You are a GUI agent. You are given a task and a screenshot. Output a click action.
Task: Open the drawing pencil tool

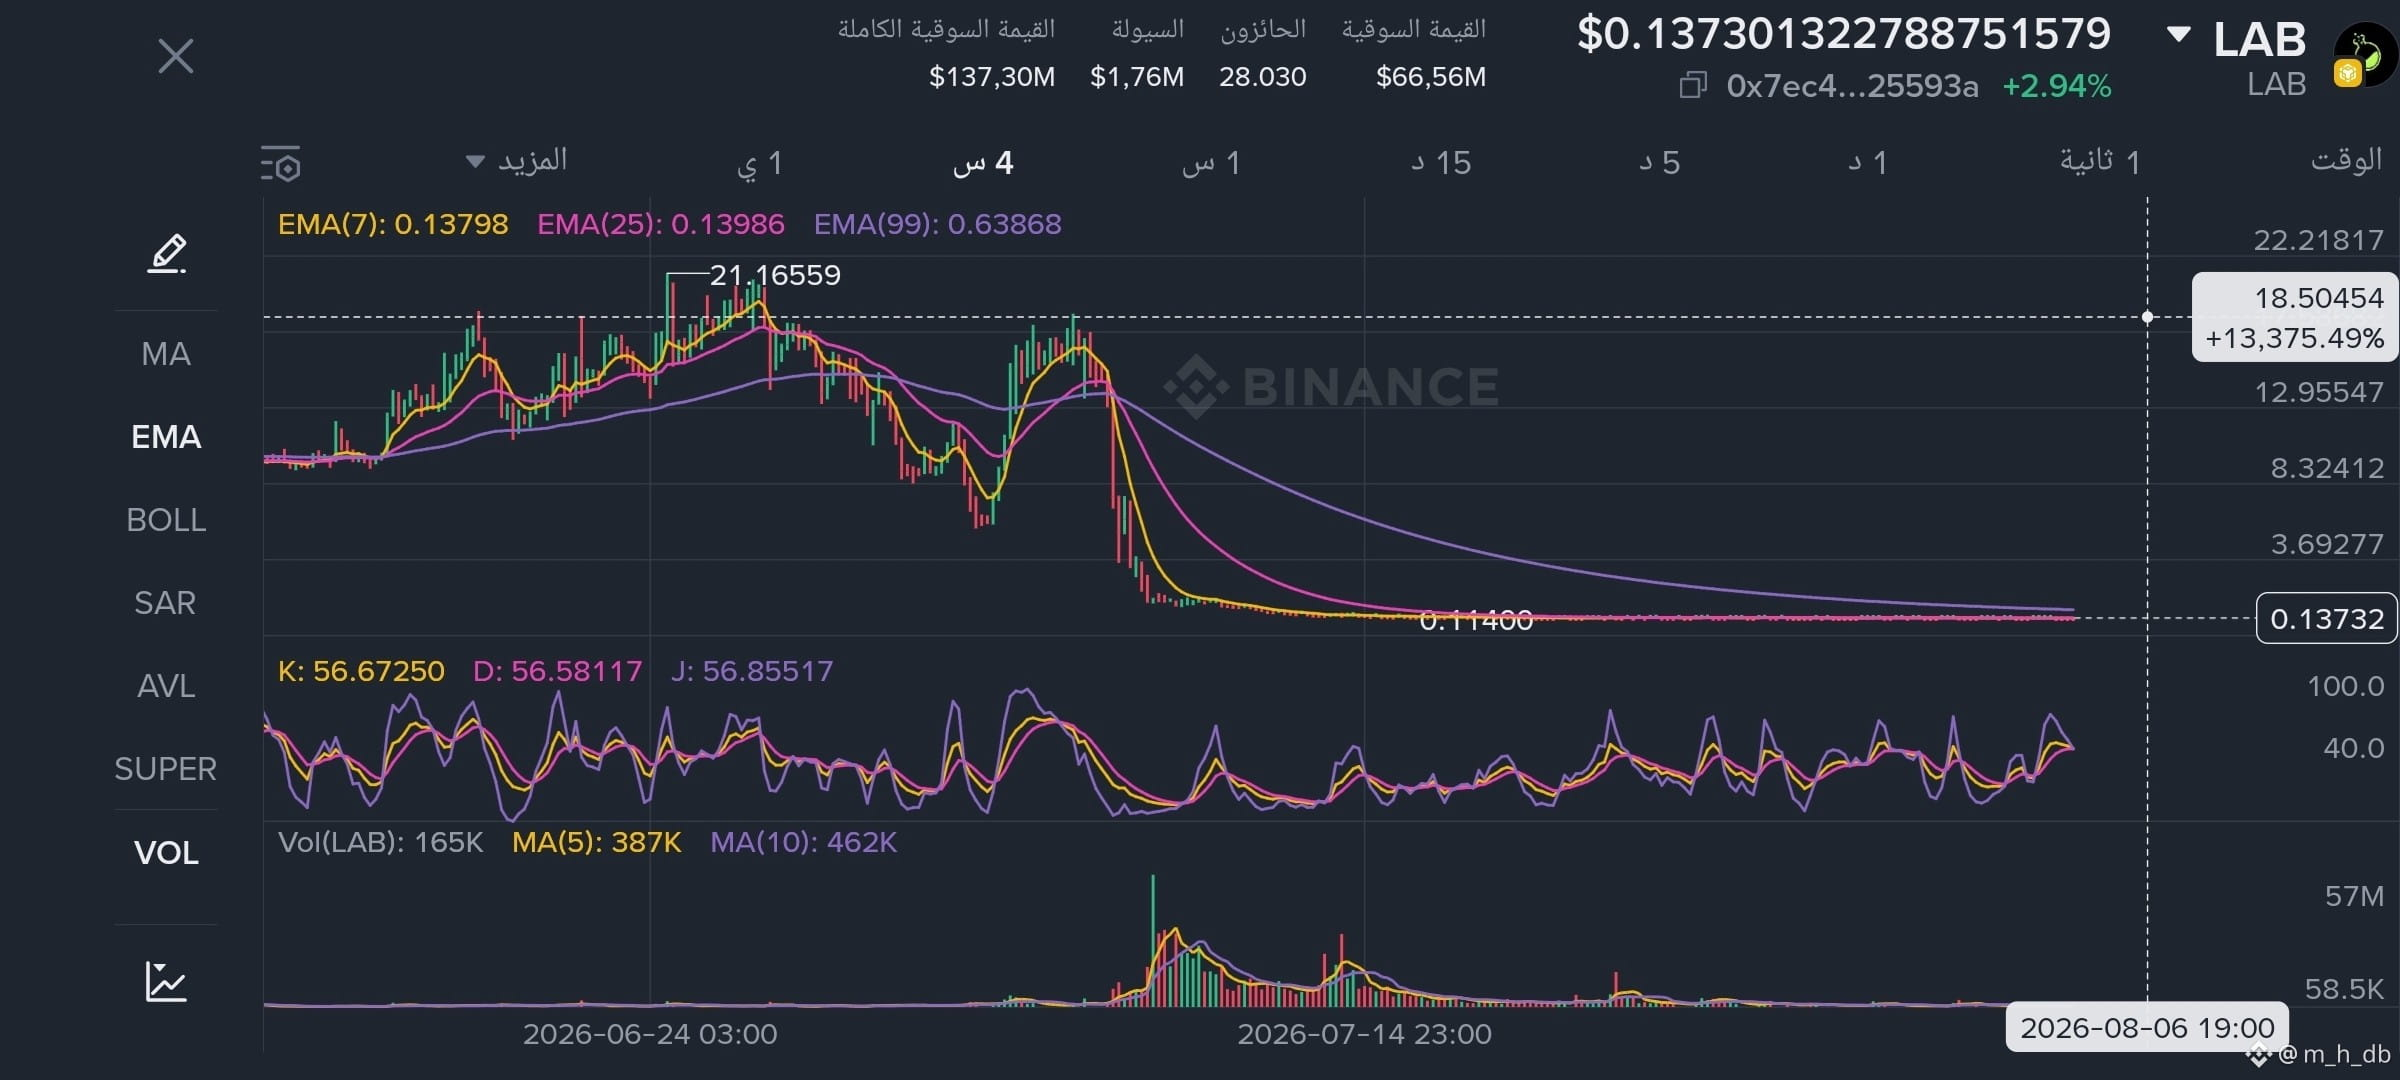(167, 254)
